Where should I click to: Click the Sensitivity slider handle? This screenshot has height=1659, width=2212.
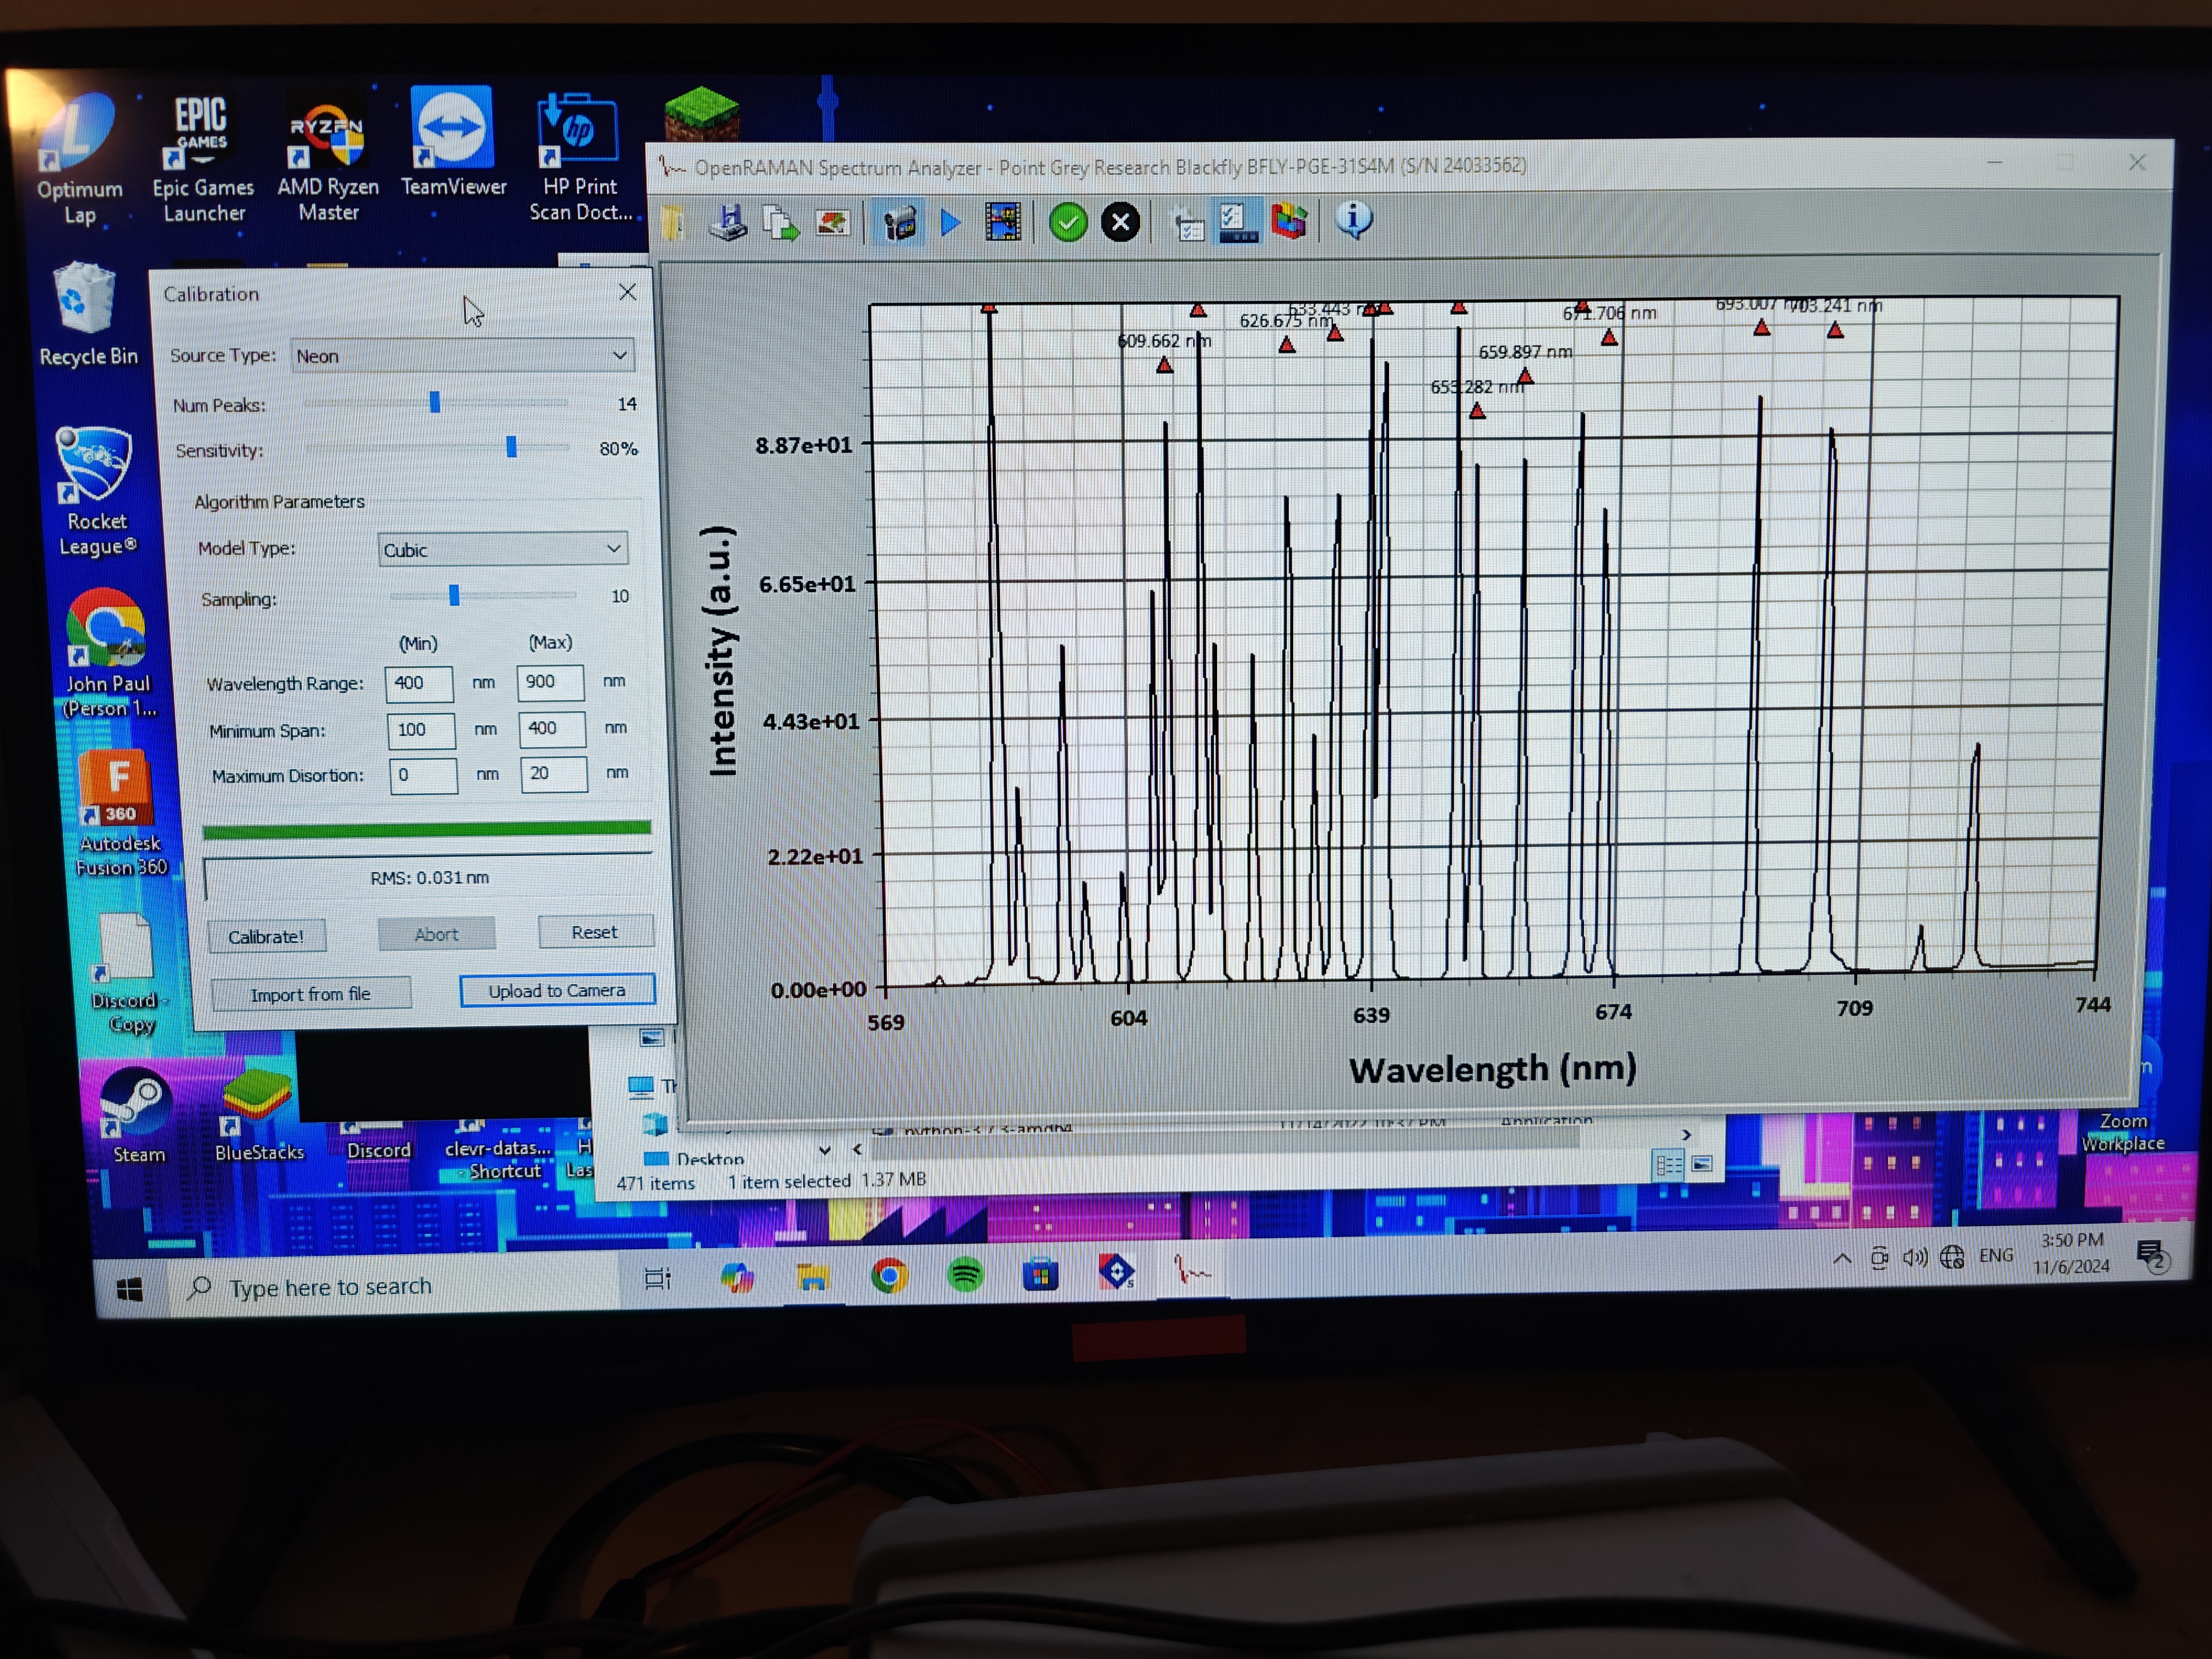click(x=511, y=447)
